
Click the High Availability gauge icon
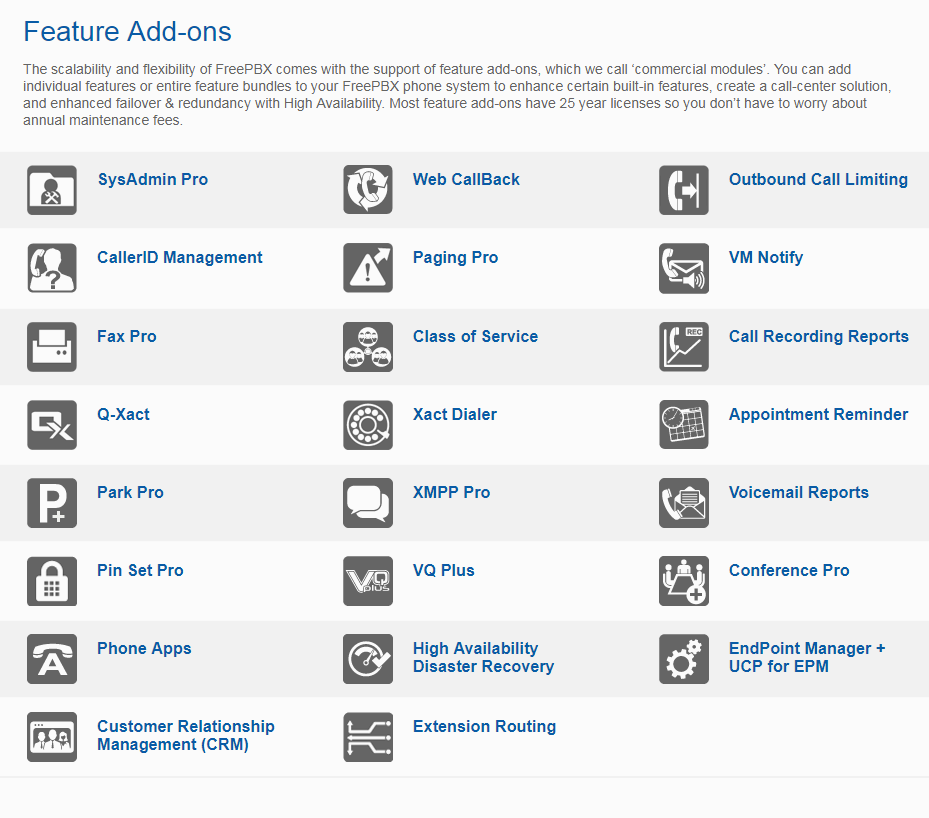coord(368,659)
